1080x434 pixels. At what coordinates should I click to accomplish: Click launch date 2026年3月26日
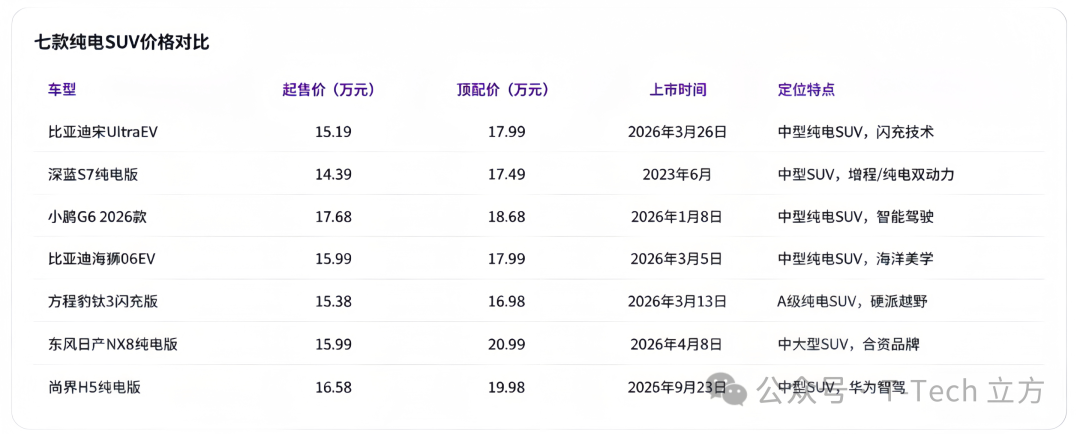coord(677,132)
